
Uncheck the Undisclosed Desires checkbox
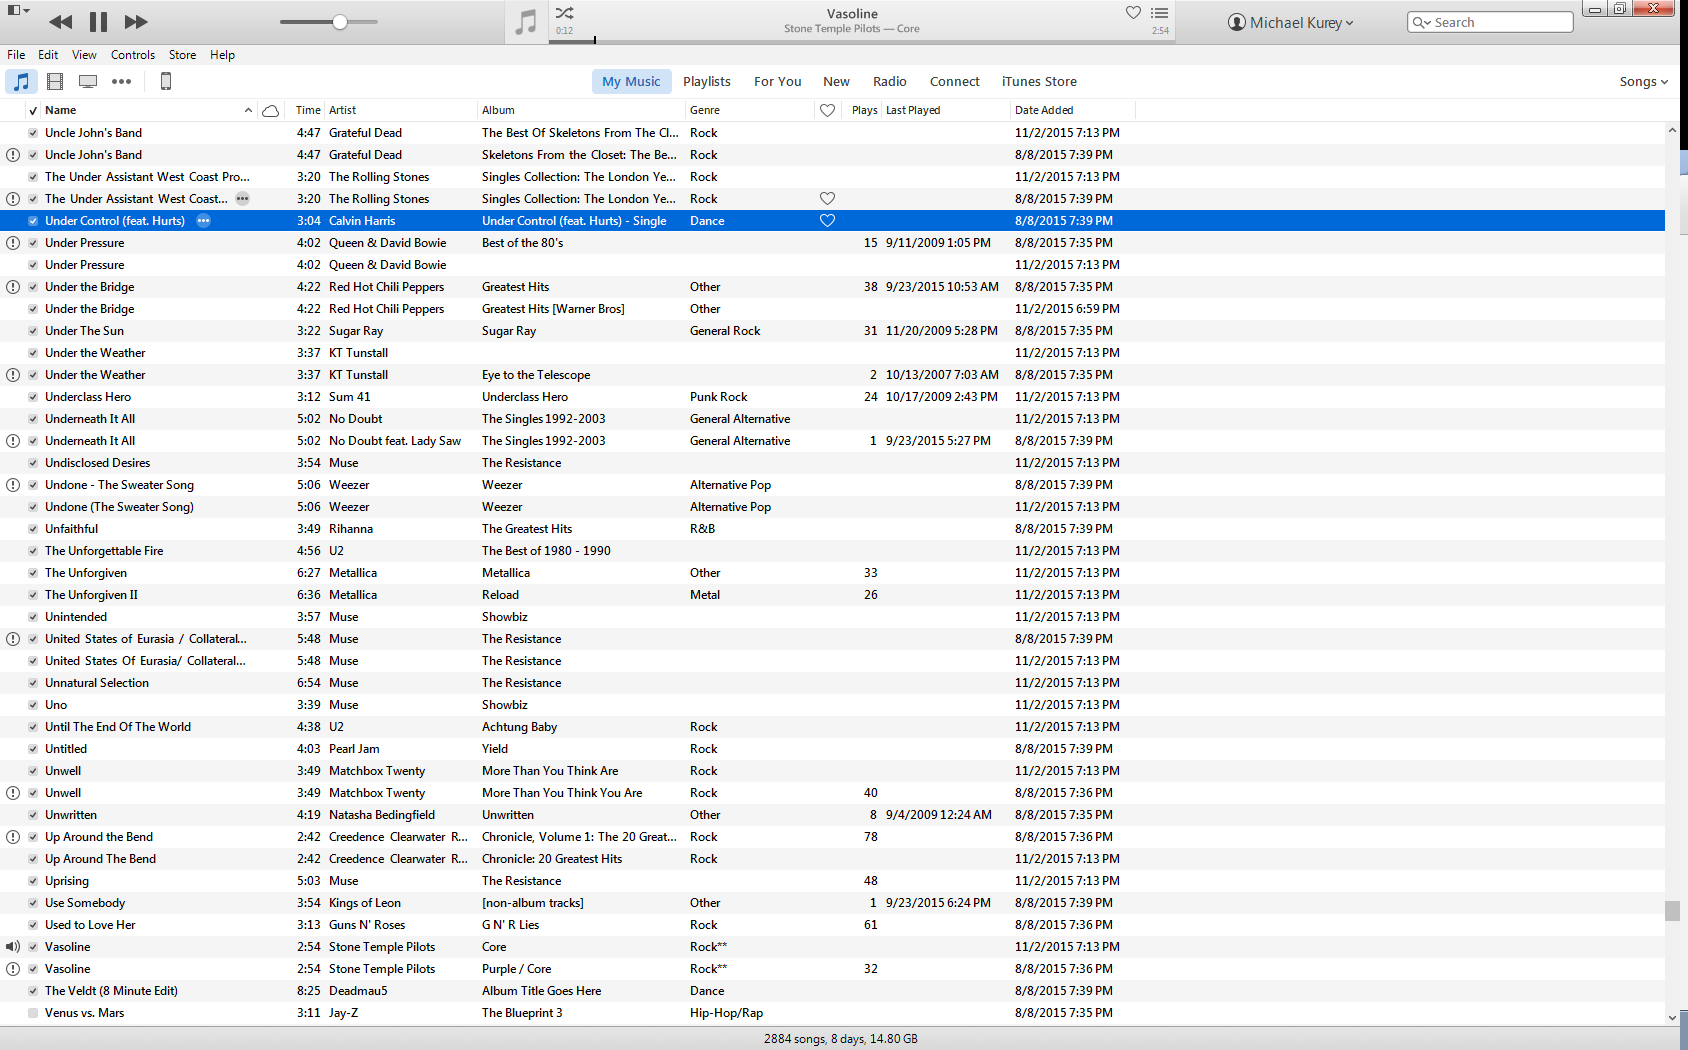point(33,463)
